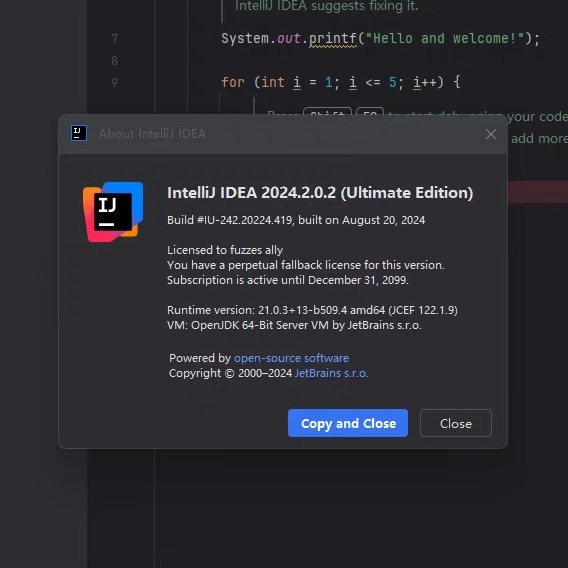
Task: Click the printf call in editor code
Action: (333, 38)
